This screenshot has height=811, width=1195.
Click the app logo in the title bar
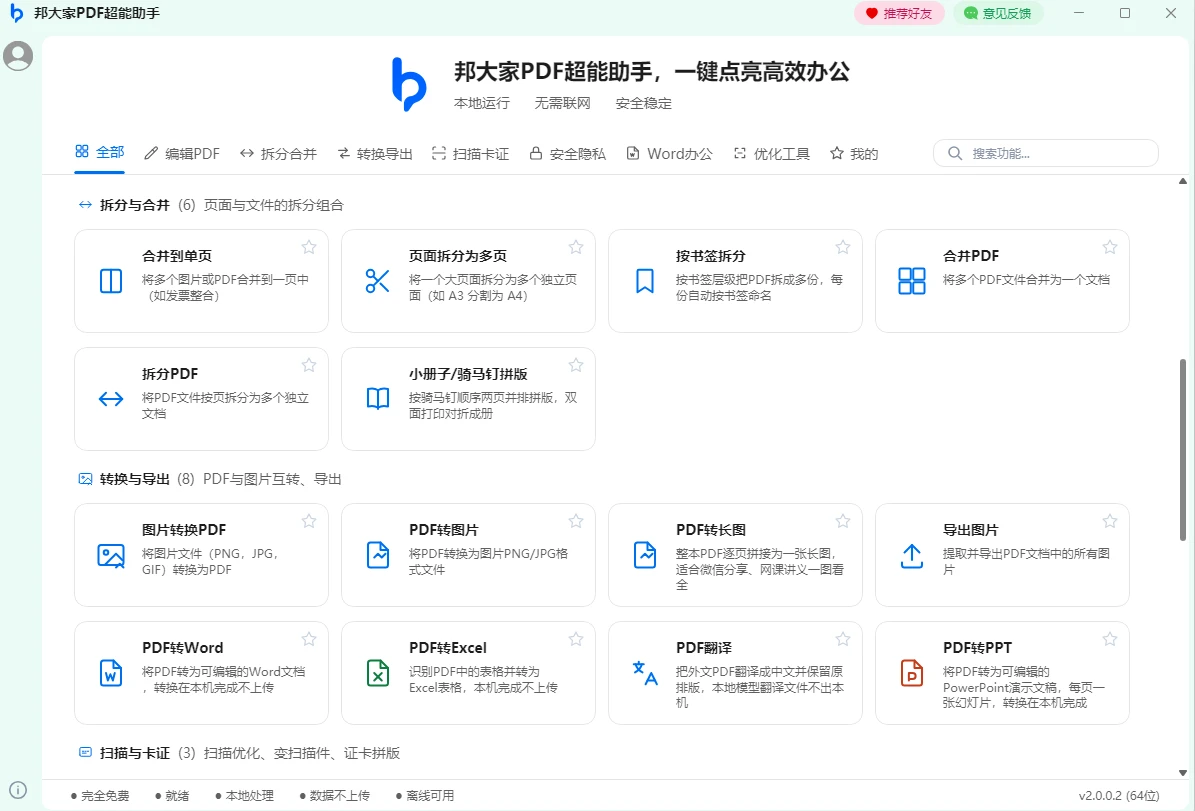click(x=16, y=13)
